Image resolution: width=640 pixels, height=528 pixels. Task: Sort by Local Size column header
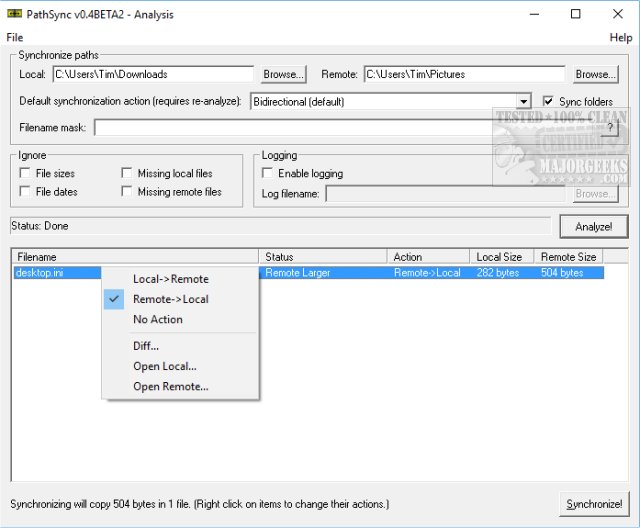tap(502, 257)
